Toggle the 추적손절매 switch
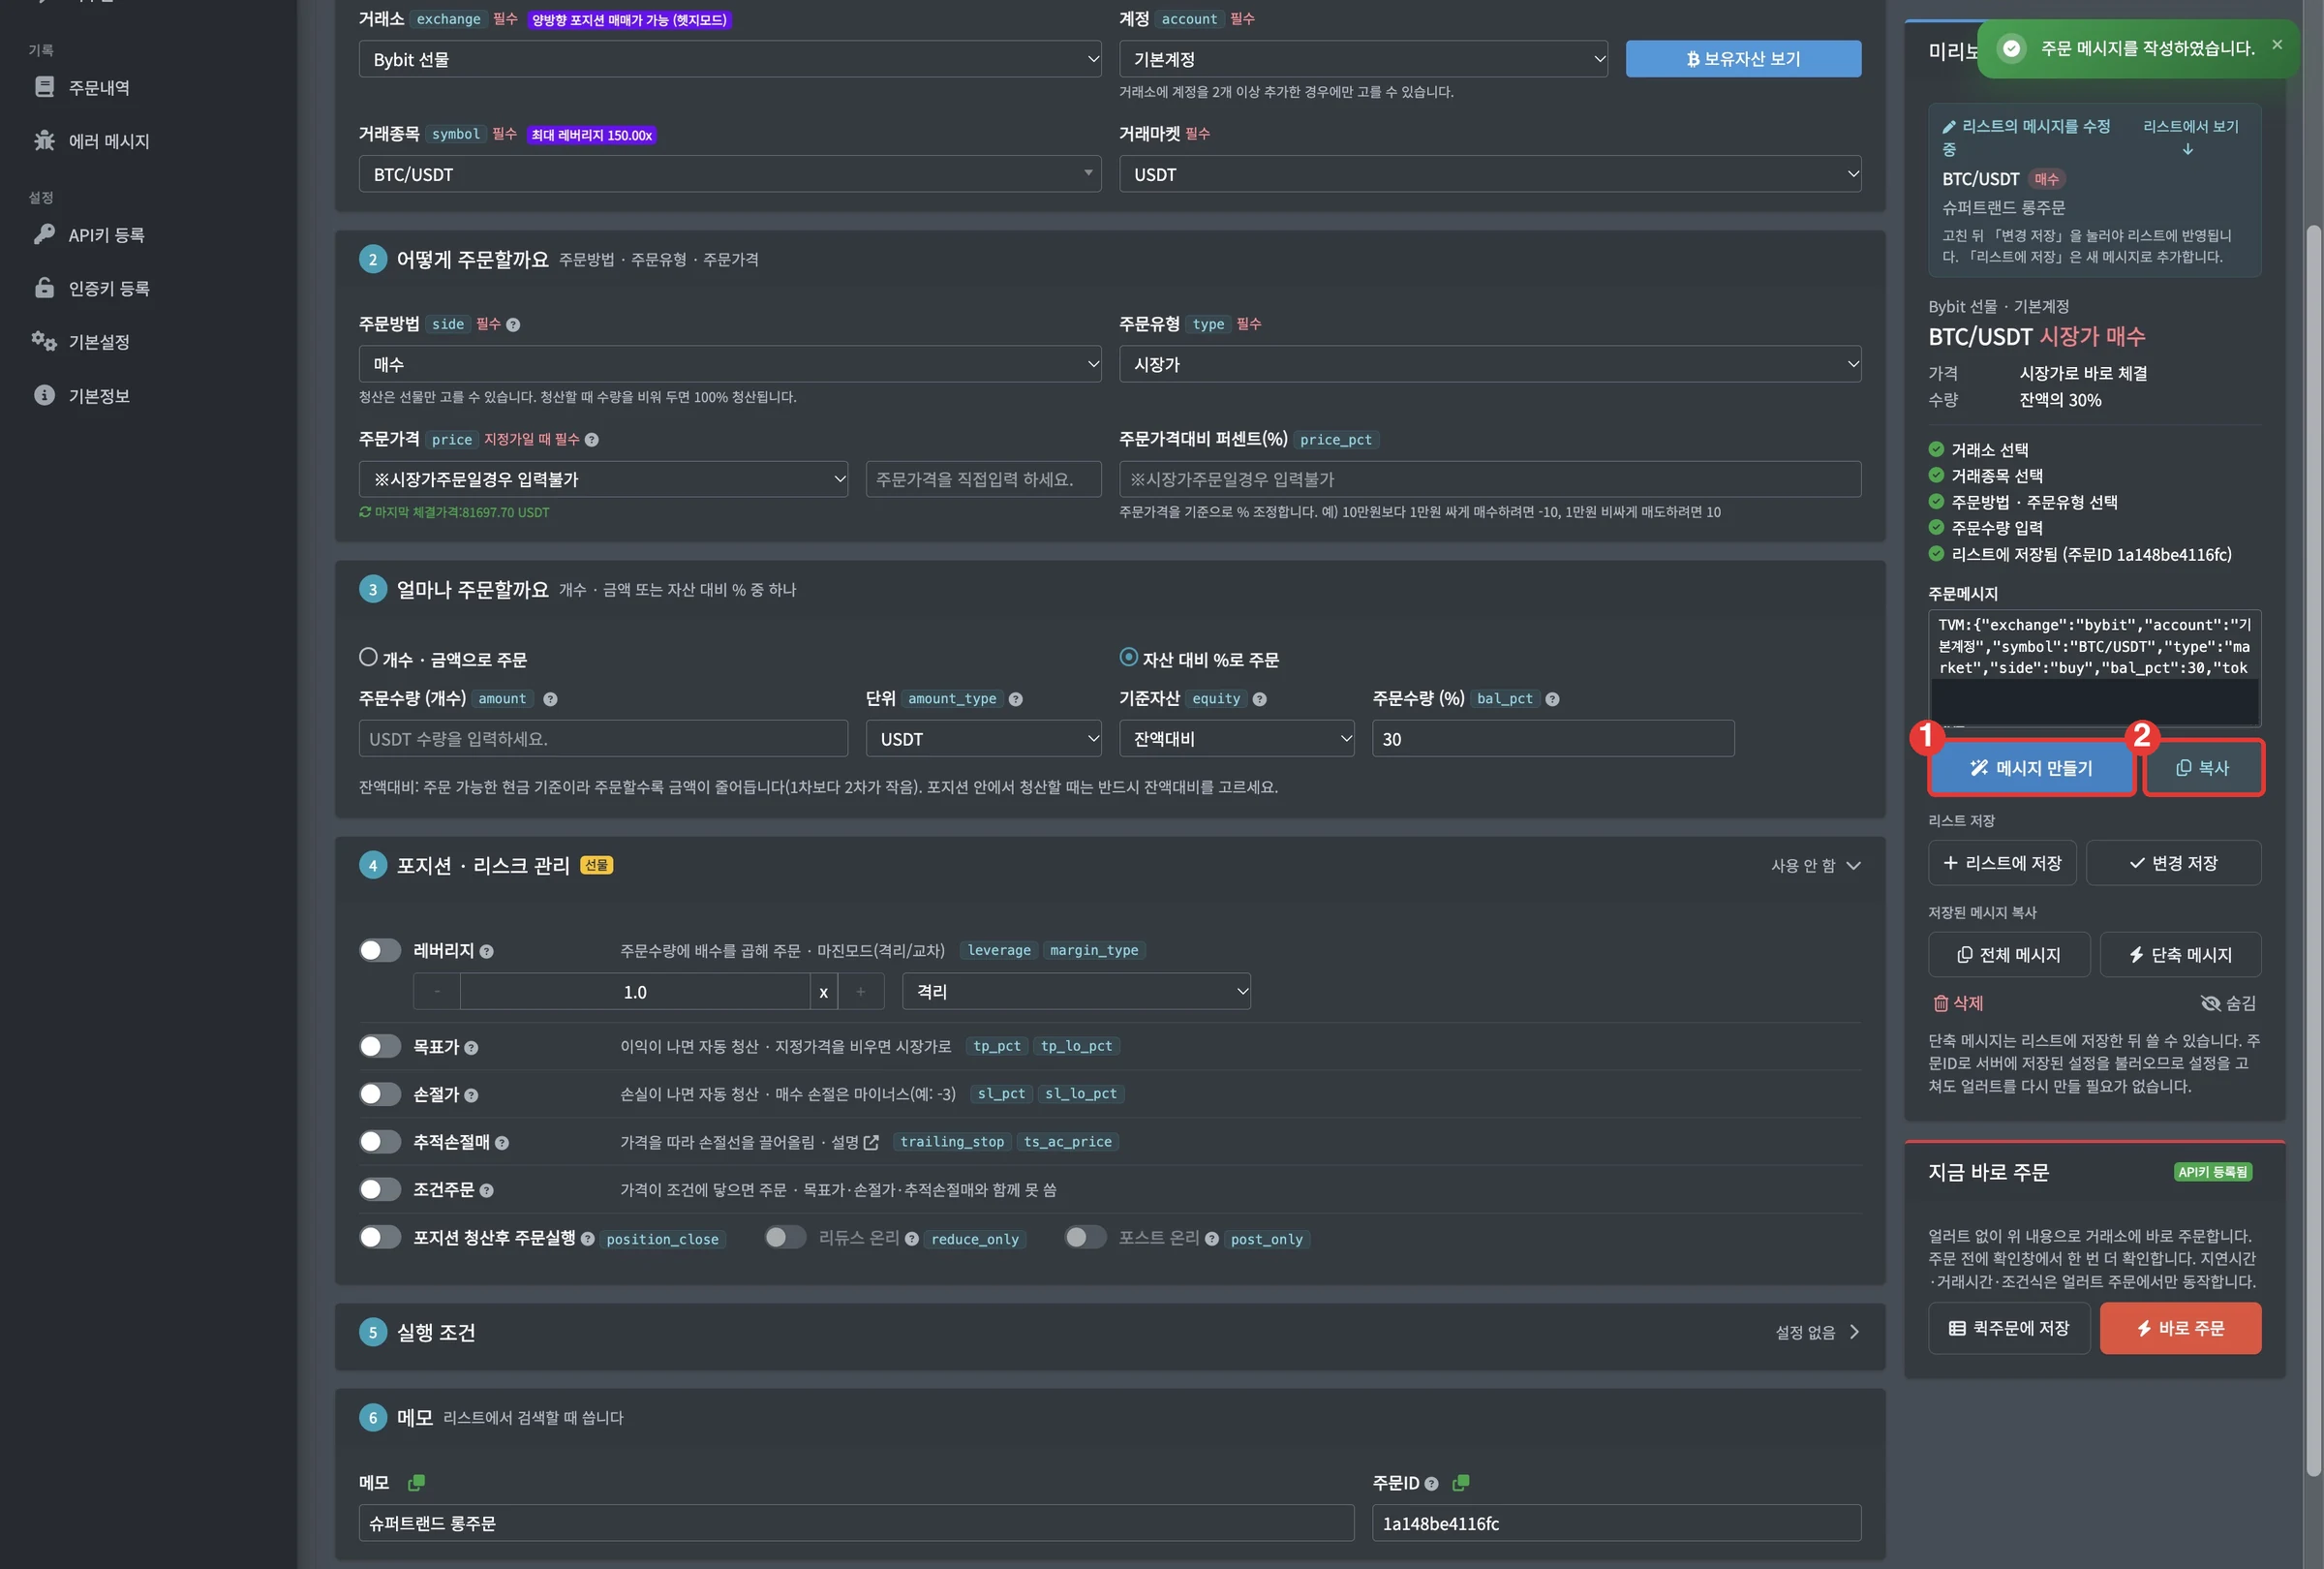The height and width of the screenshot is (1569, 2324). [379, 1141]
